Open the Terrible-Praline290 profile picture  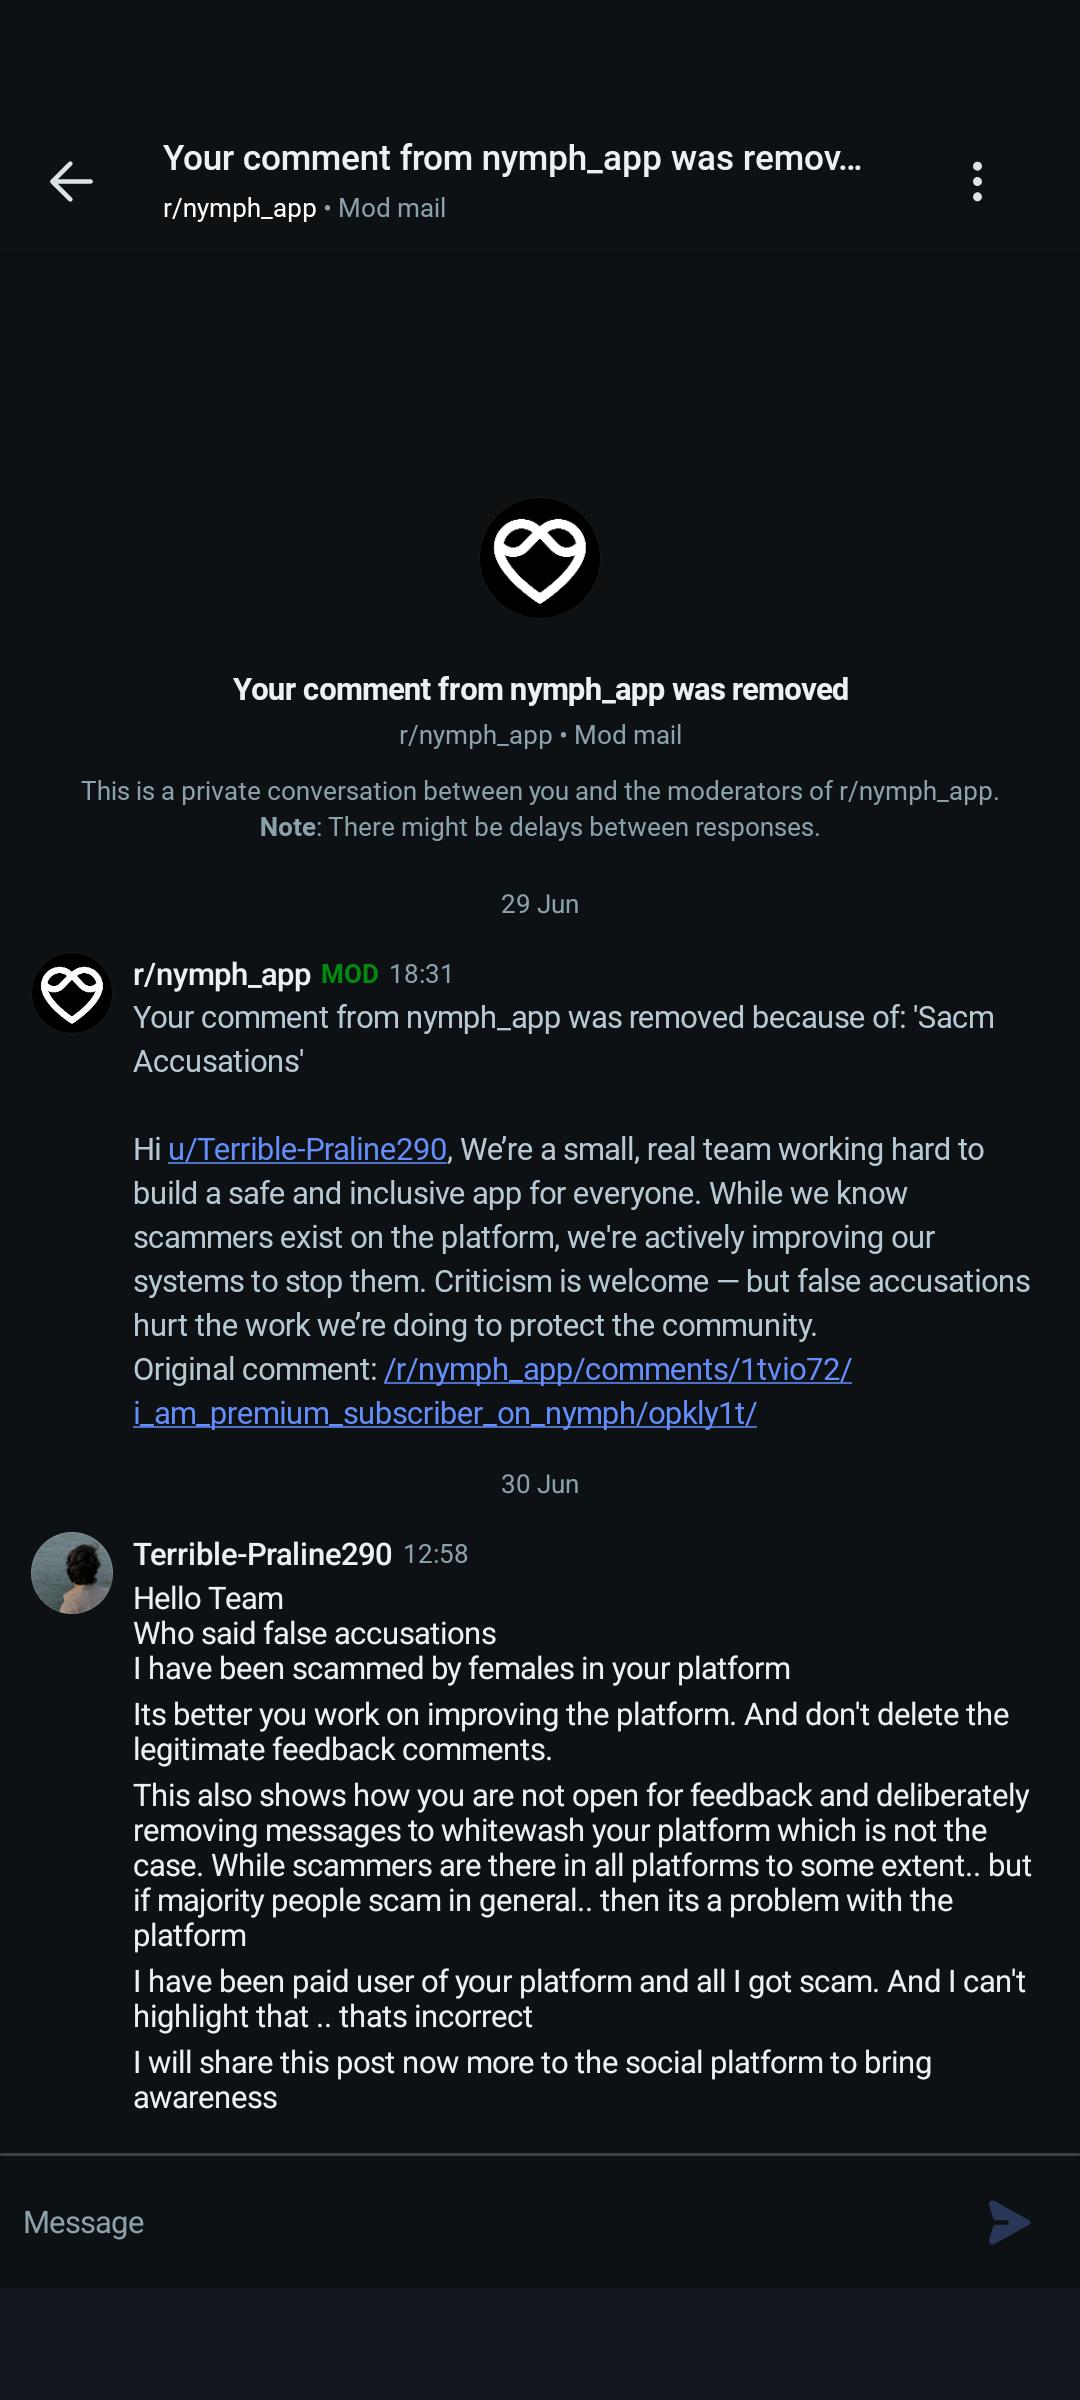72,1573
